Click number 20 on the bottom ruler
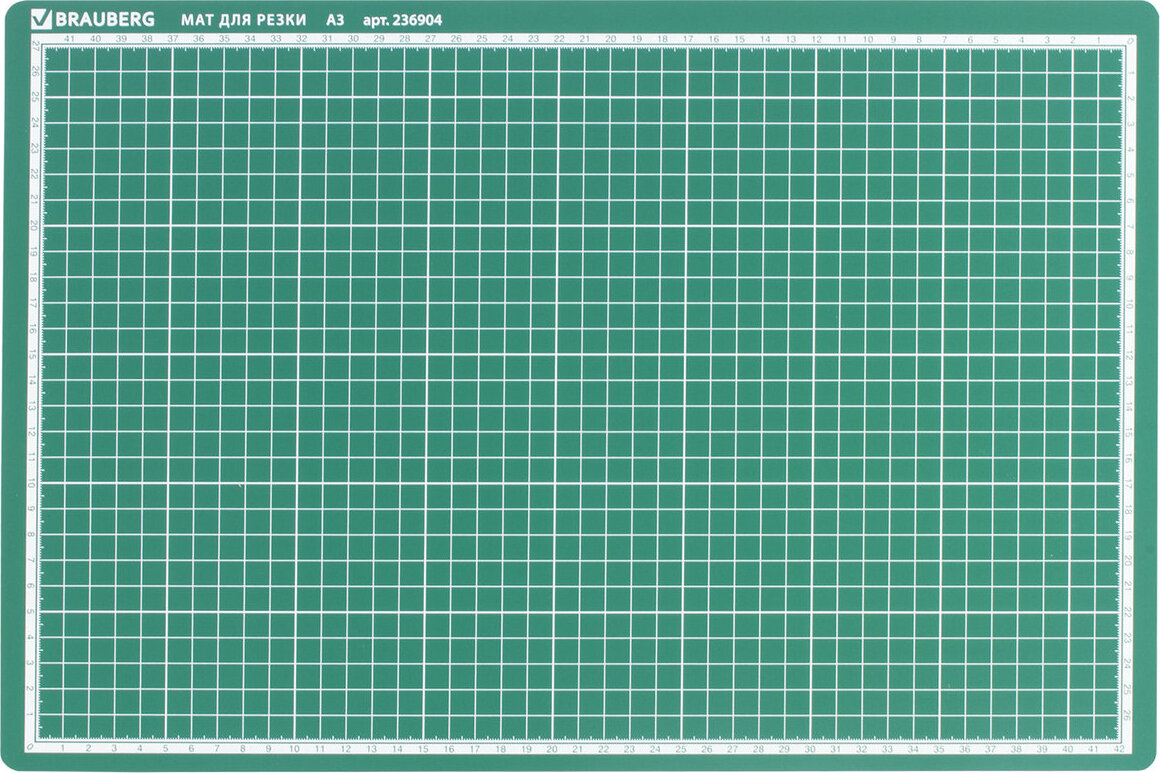 [552, 748]
